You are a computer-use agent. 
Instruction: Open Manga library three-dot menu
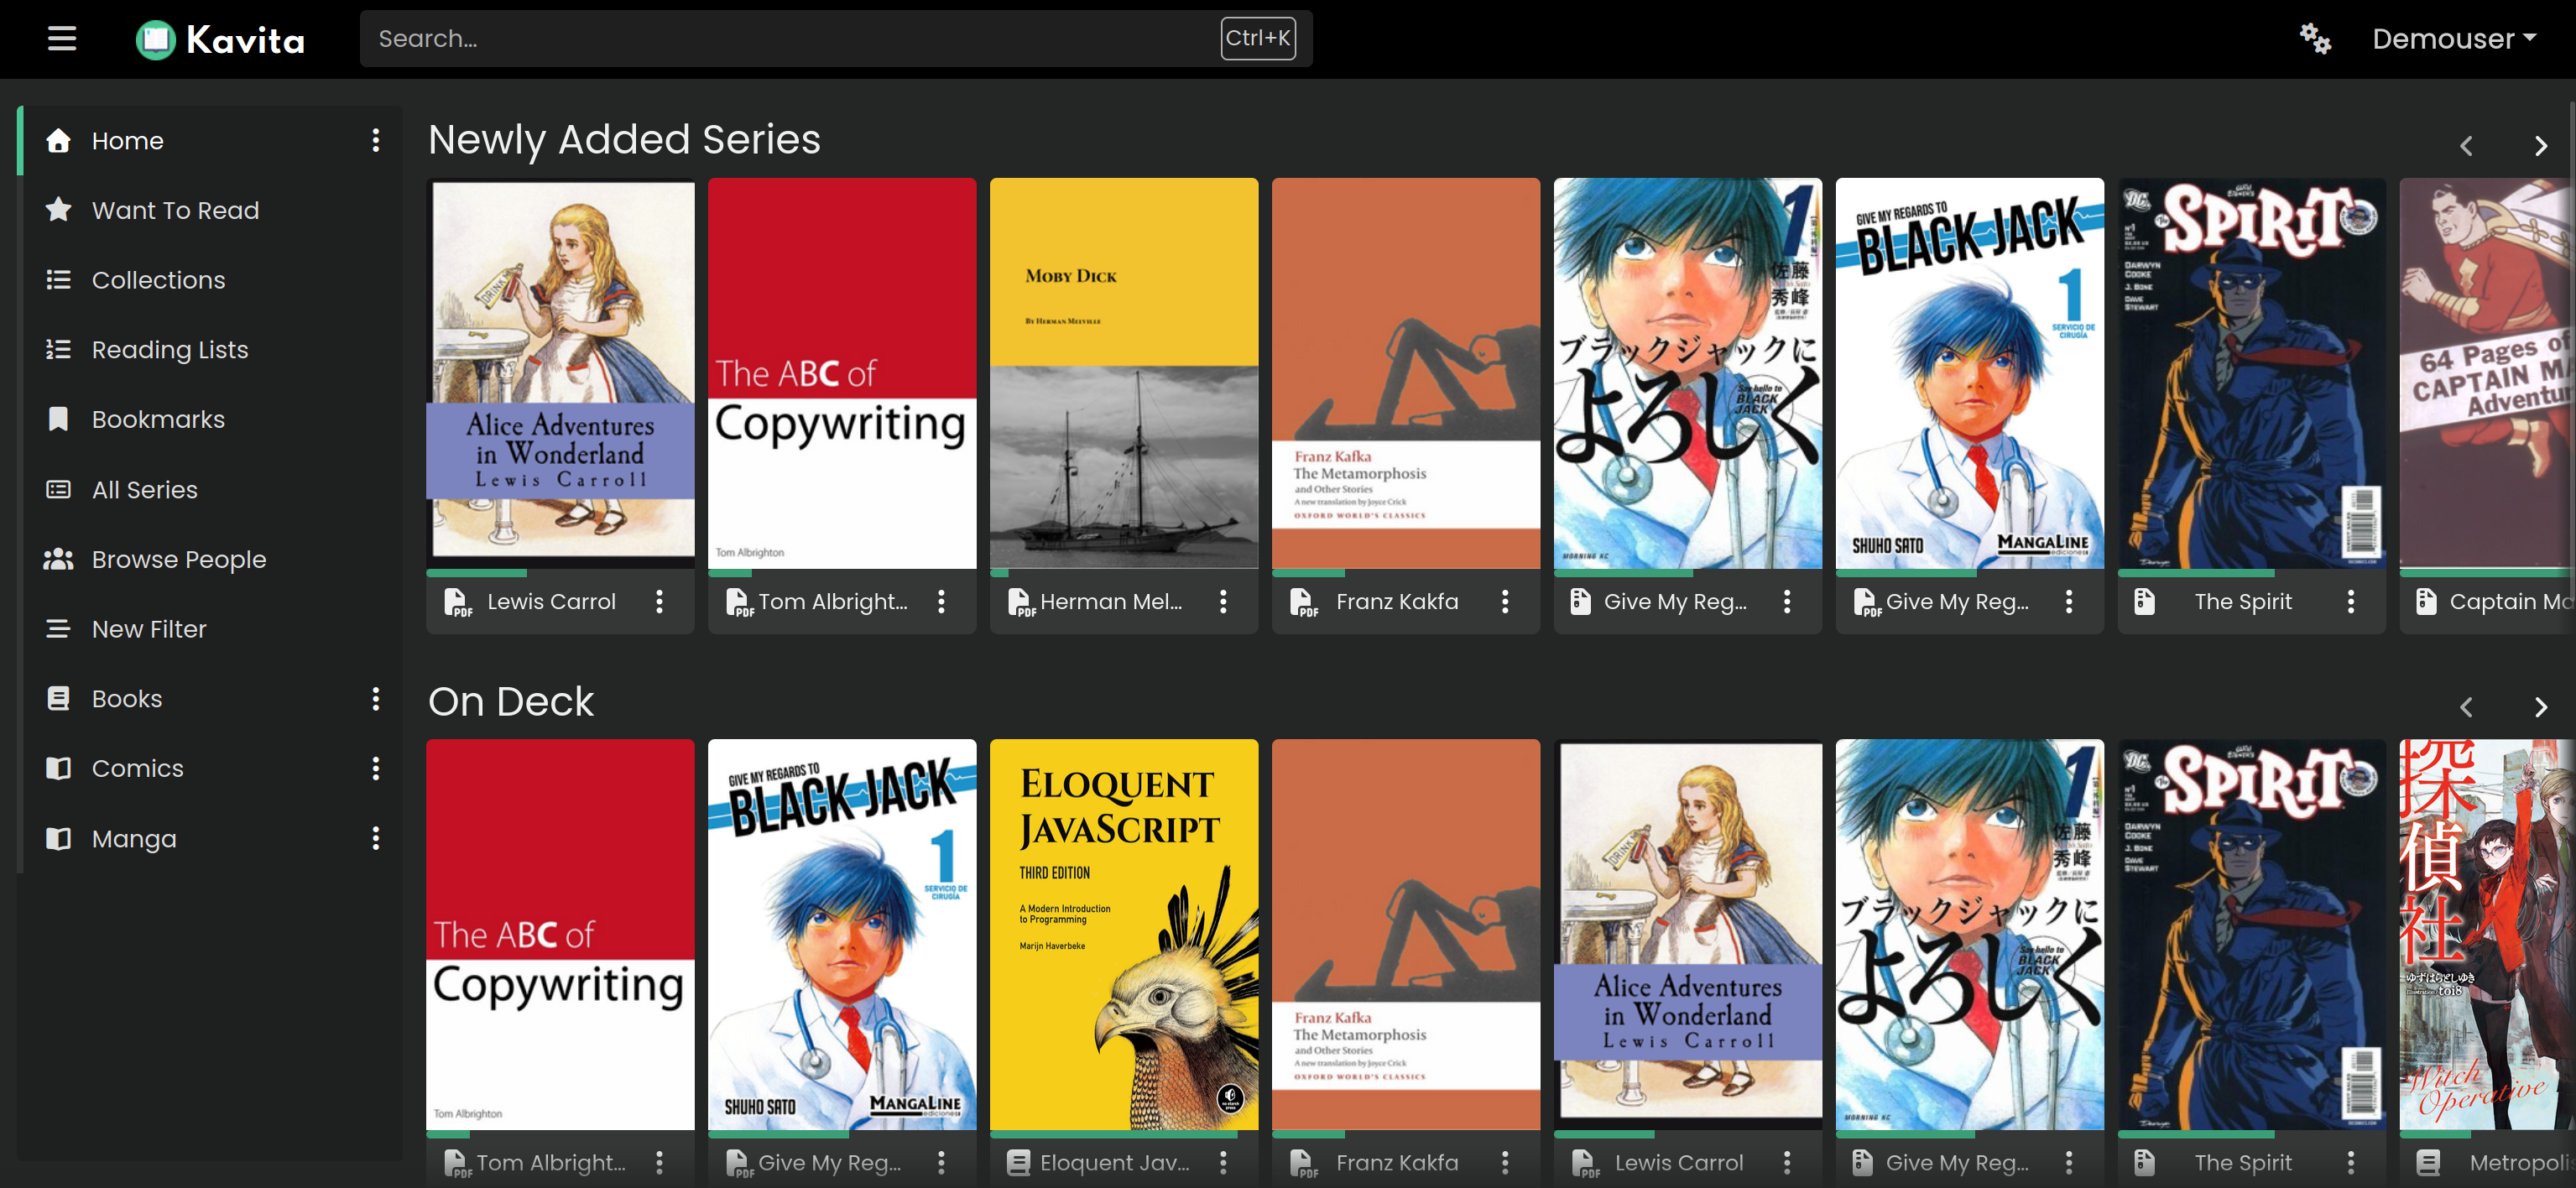(x=376, y=838)
